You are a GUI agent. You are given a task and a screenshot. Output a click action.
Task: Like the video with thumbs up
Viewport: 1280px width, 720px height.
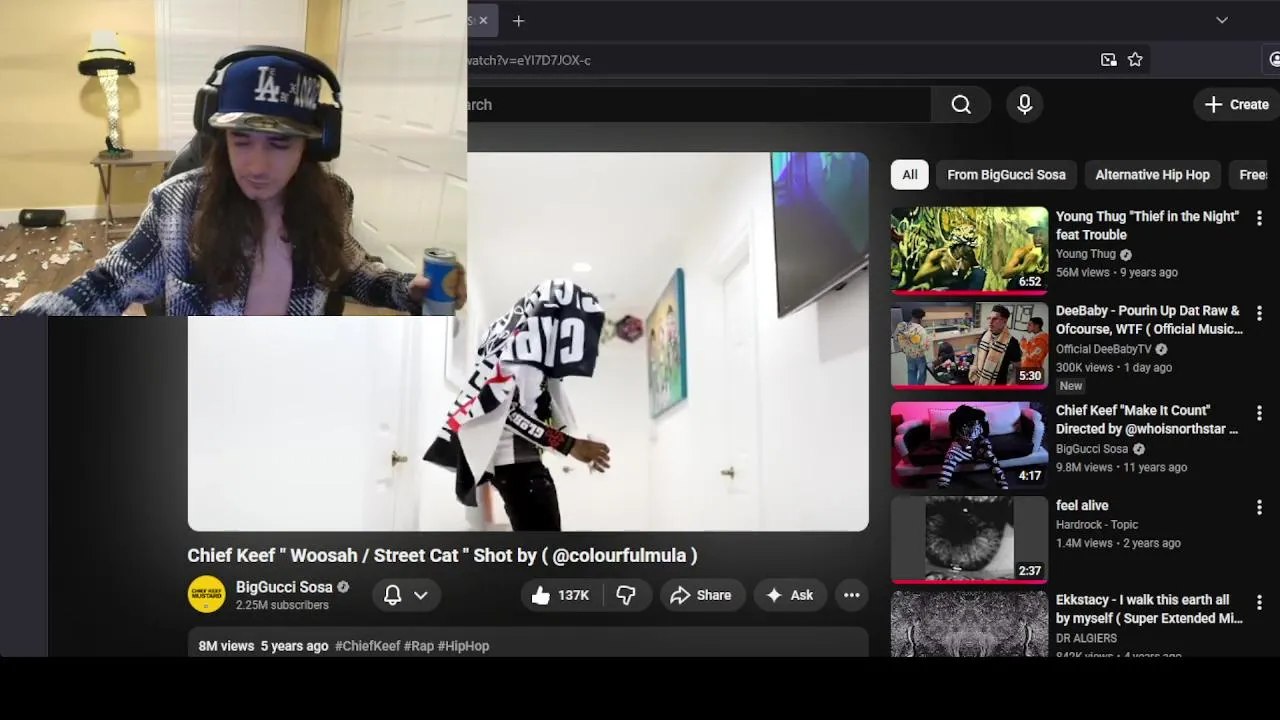(560, 595)
